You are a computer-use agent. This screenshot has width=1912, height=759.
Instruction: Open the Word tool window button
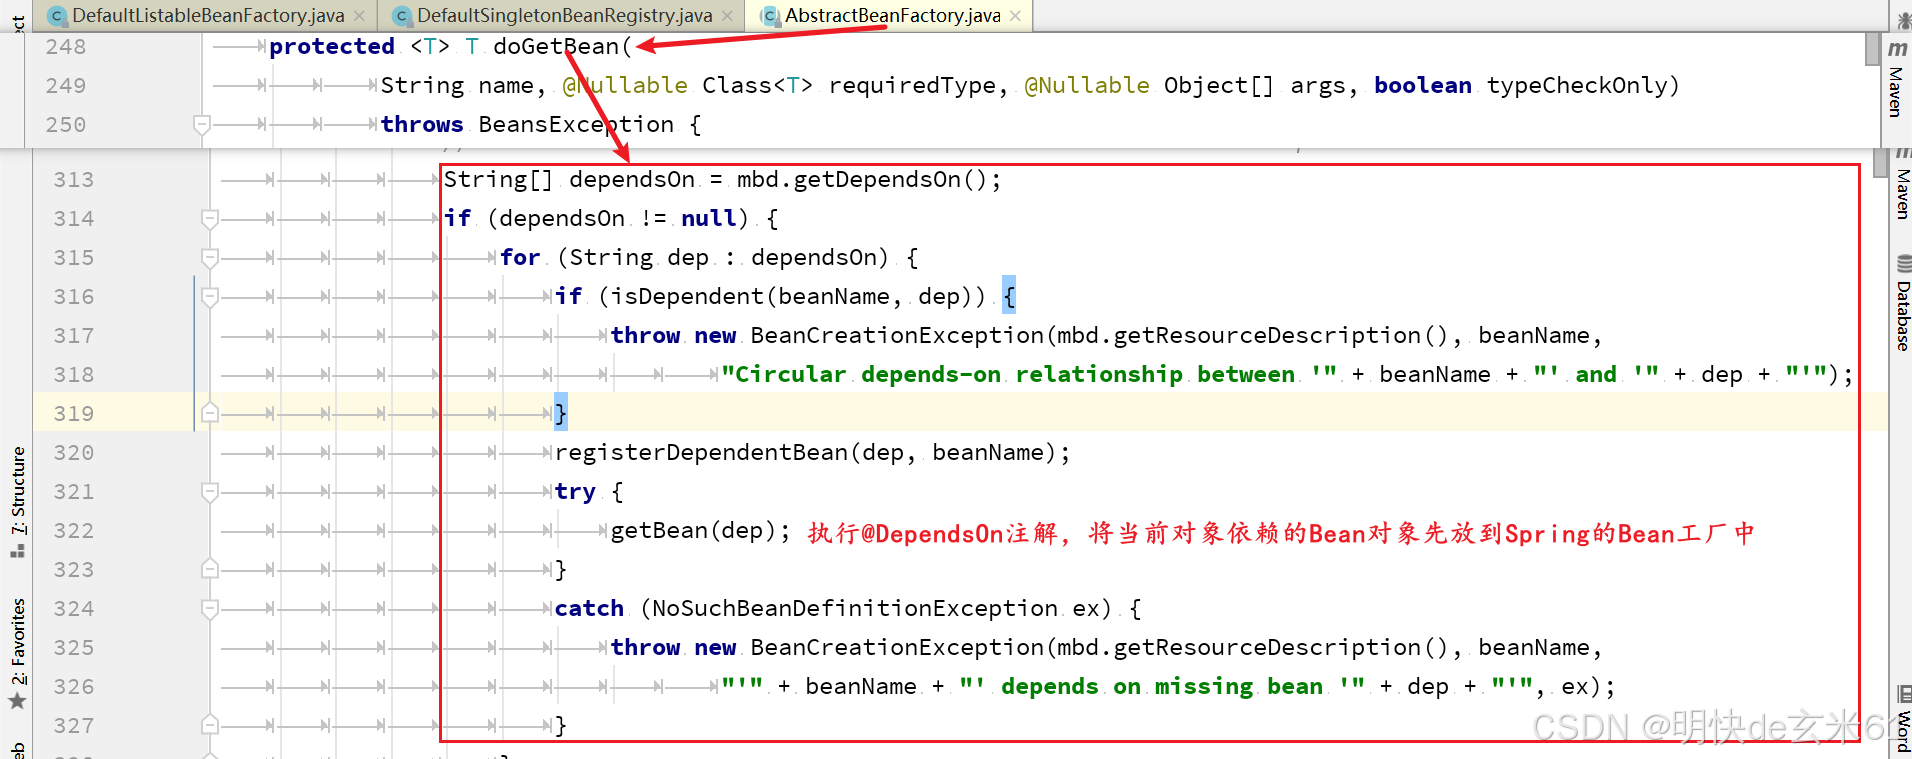click(x=1903, y=720)
